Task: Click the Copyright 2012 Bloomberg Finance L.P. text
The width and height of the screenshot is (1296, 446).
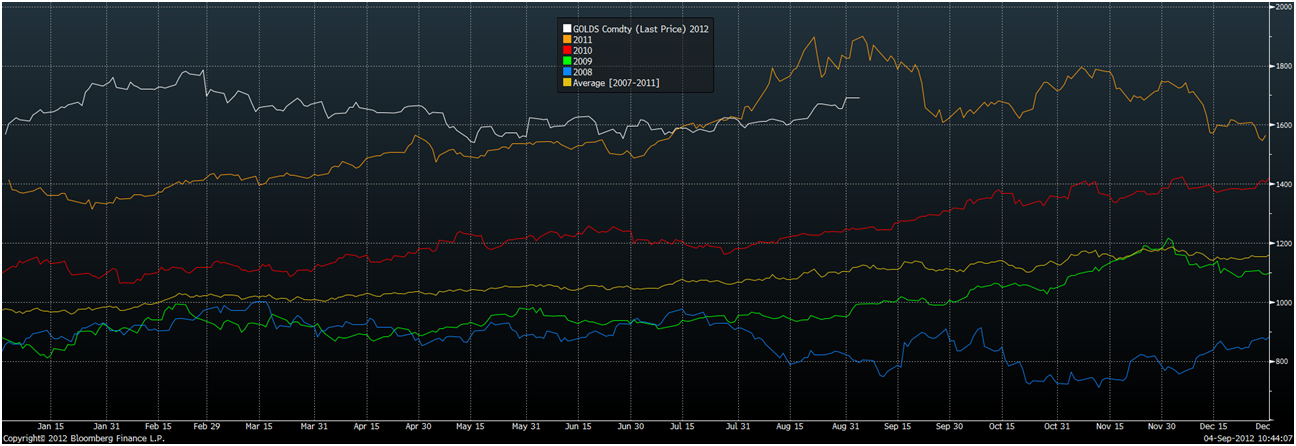Action: click(82, 439)
